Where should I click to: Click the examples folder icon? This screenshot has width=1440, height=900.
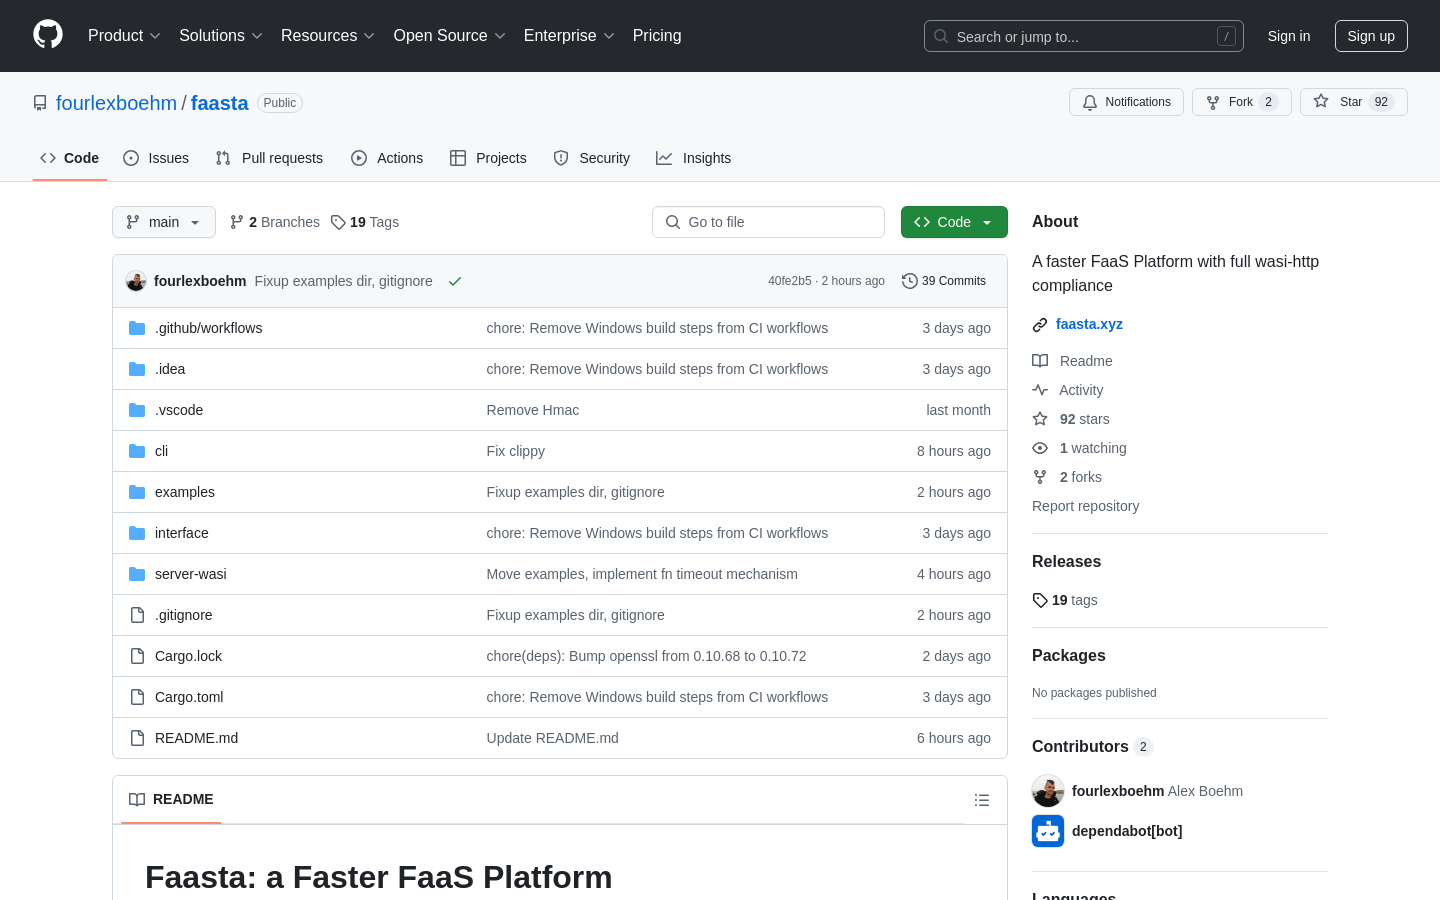[137, 492]
